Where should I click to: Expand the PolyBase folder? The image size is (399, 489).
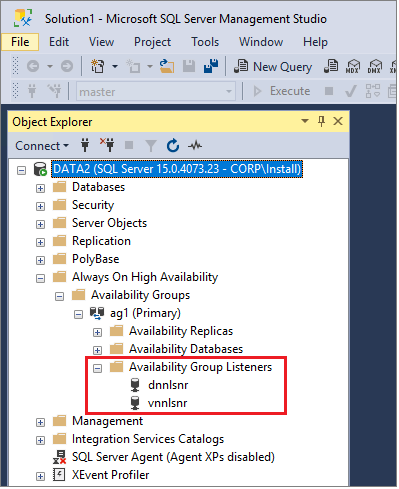(x=40, y=261)
